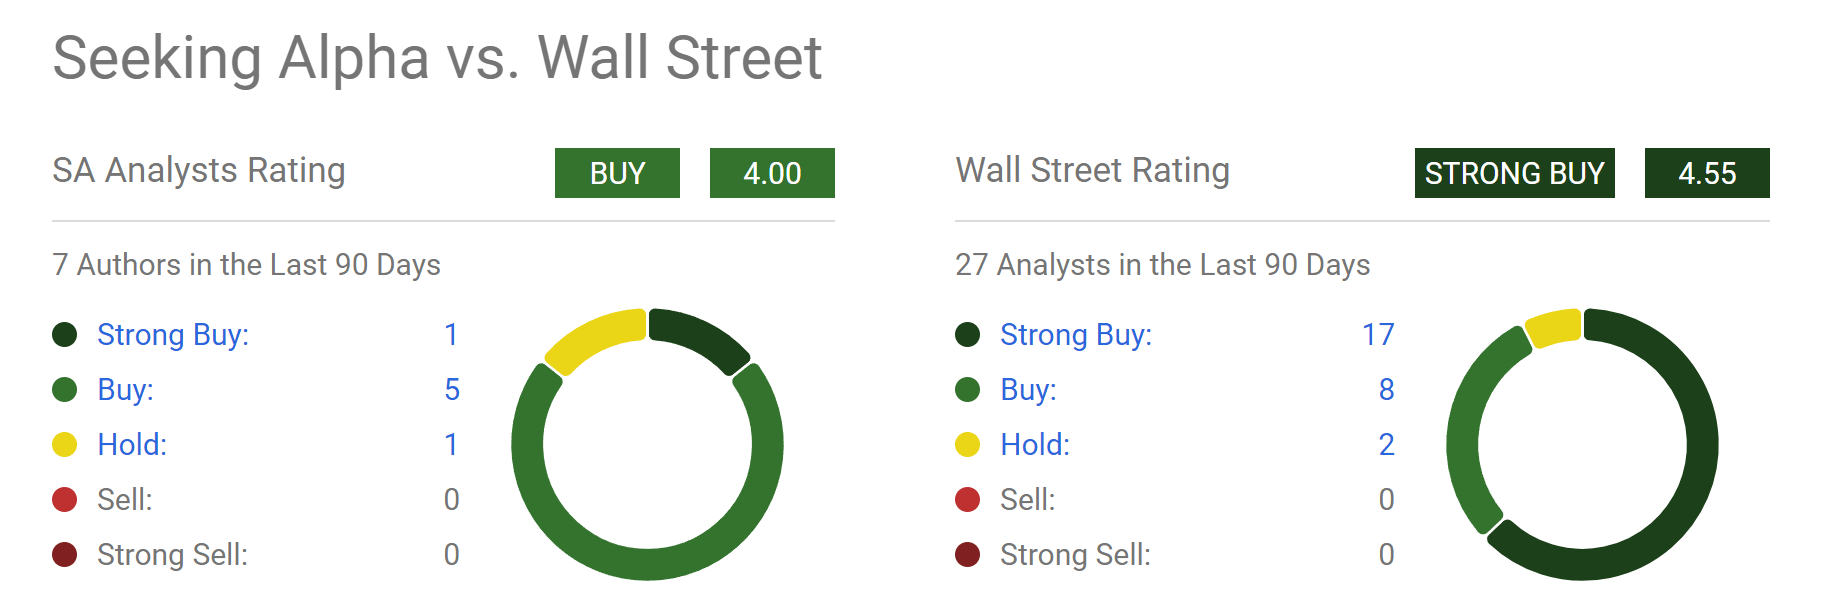
Task: Click the Wall Street Hold count of 2
Action: 1386,445
